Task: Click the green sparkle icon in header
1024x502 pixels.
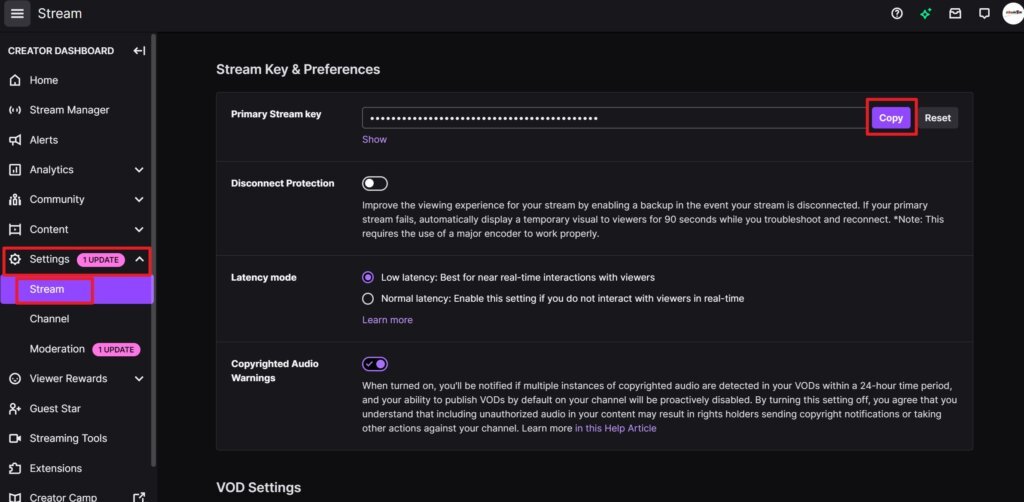Action: coord(926,14)
